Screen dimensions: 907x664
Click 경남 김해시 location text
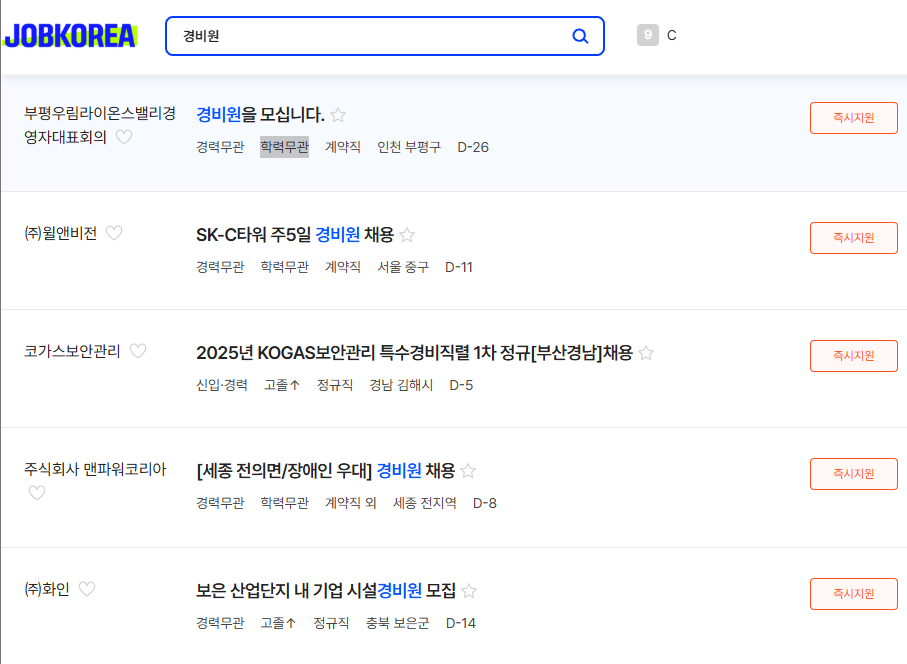(x=401, y=385)
